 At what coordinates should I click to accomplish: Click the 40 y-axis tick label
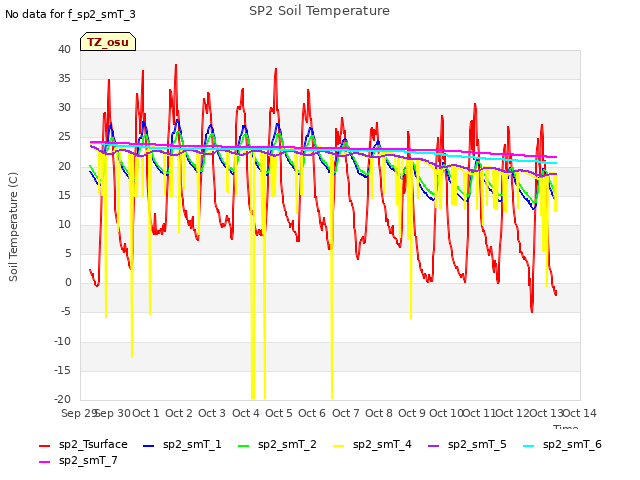(64, 49)
